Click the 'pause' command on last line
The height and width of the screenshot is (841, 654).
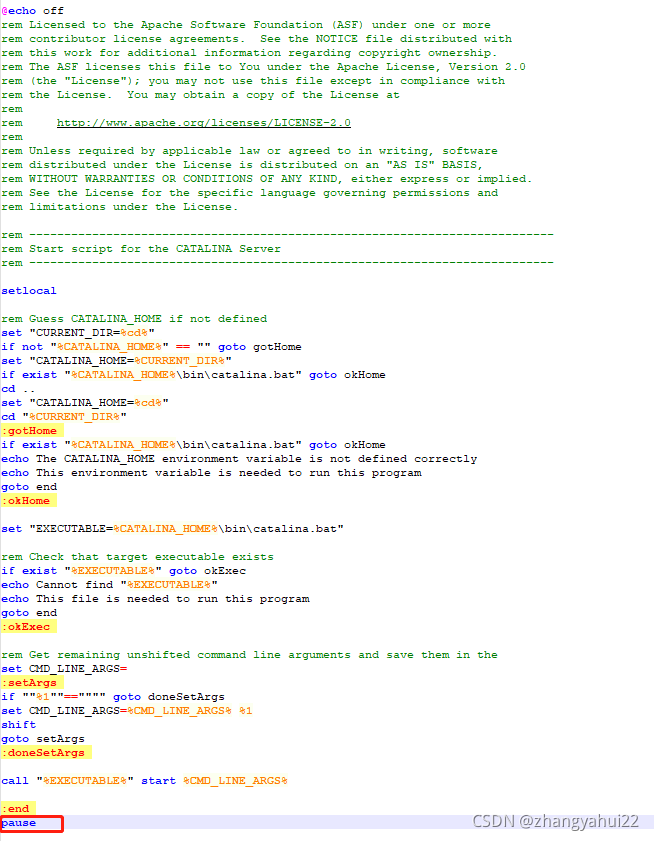[19, 823]
